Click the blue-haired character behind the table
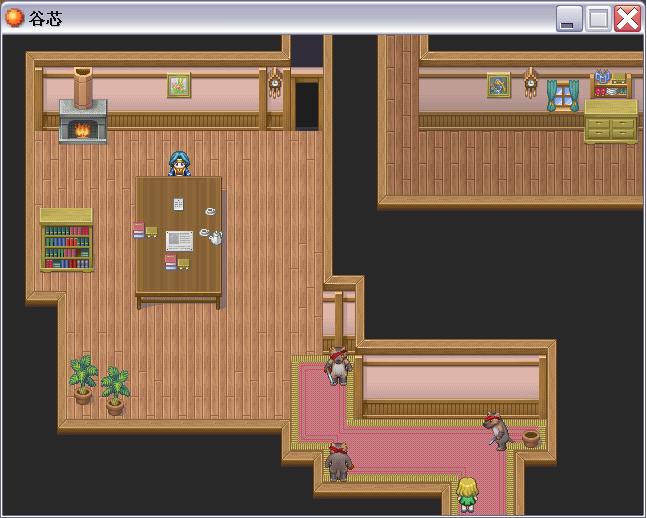Image resolution: width=647 pixels, height=518 pixels. pos(179,164)
